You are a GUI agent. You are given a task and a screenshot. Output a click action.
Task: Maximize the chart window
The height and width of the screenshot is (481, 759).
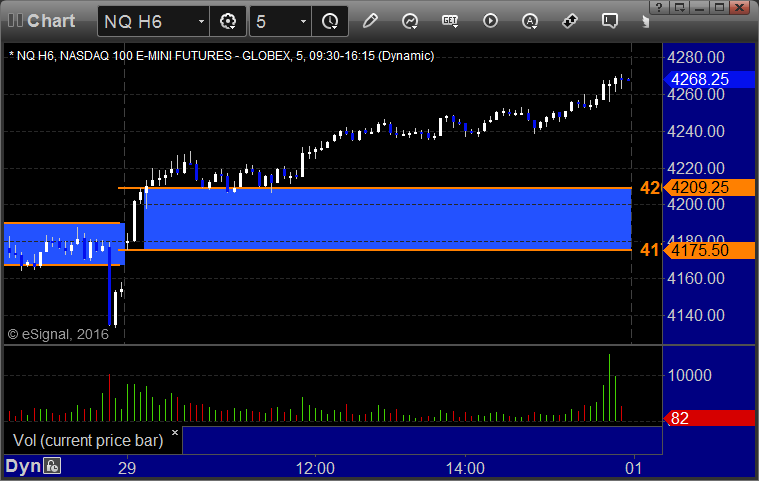point(719,7)
